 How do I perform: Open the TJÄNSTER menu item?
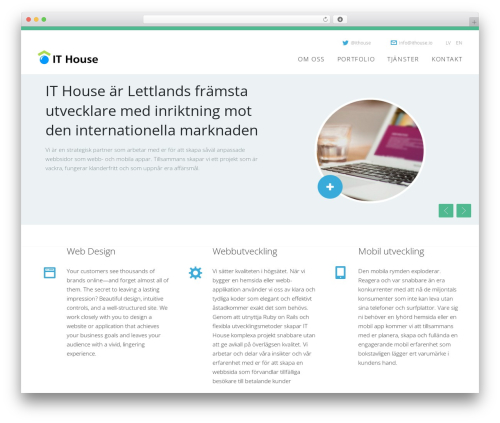tap(403, 59)
